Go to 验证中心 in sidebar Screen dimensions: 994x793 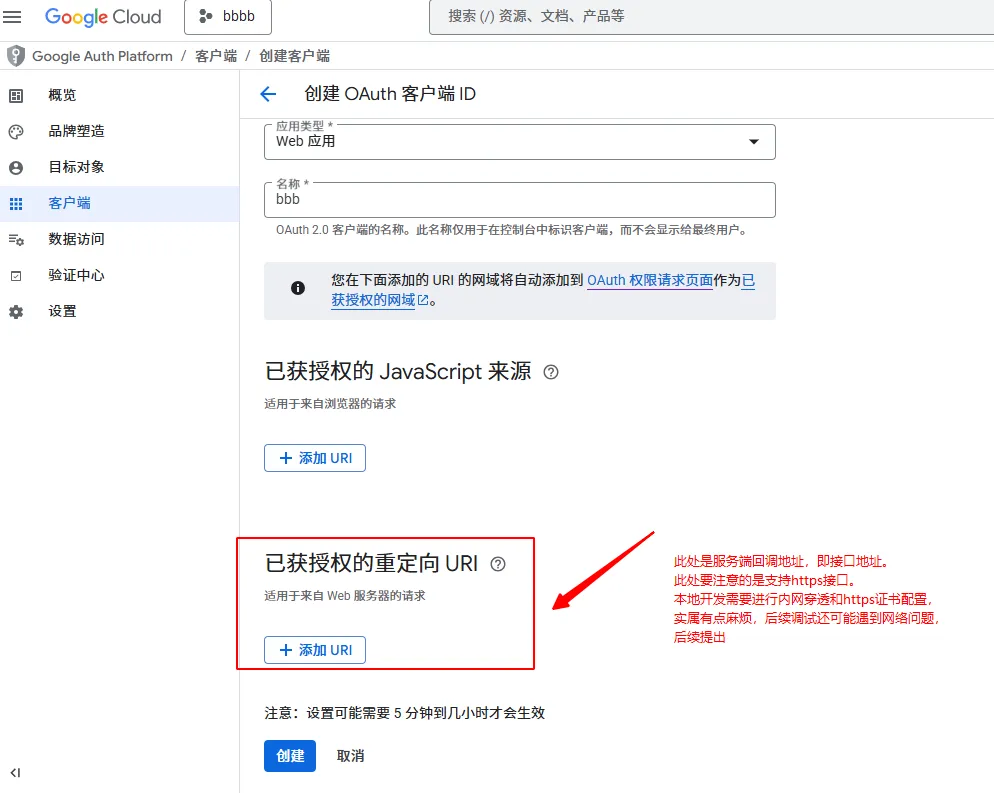76,275
